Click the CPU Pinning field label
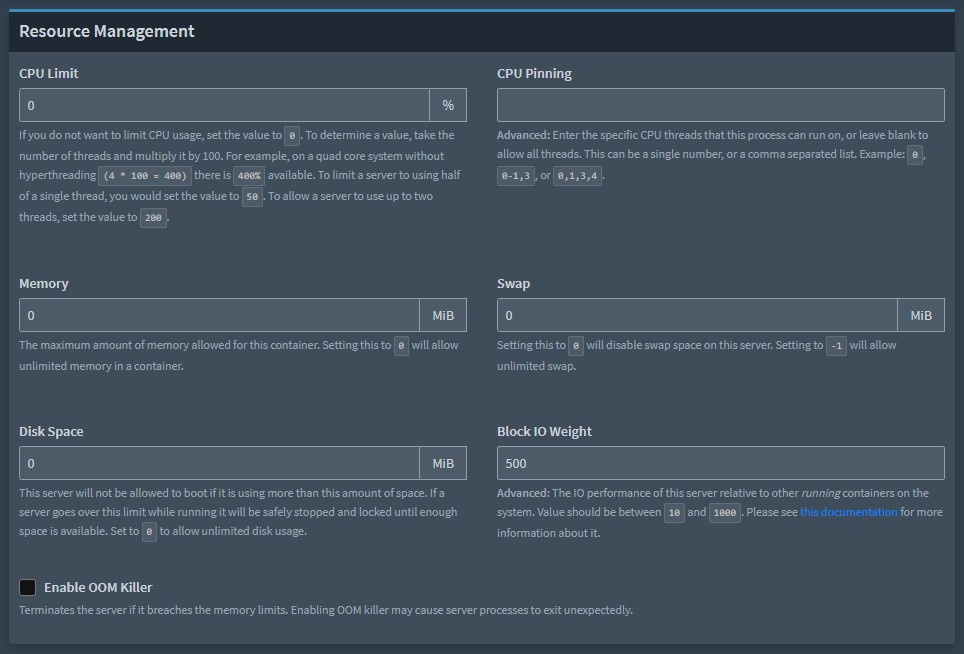The image size is (964, 654). click(534, 73)
